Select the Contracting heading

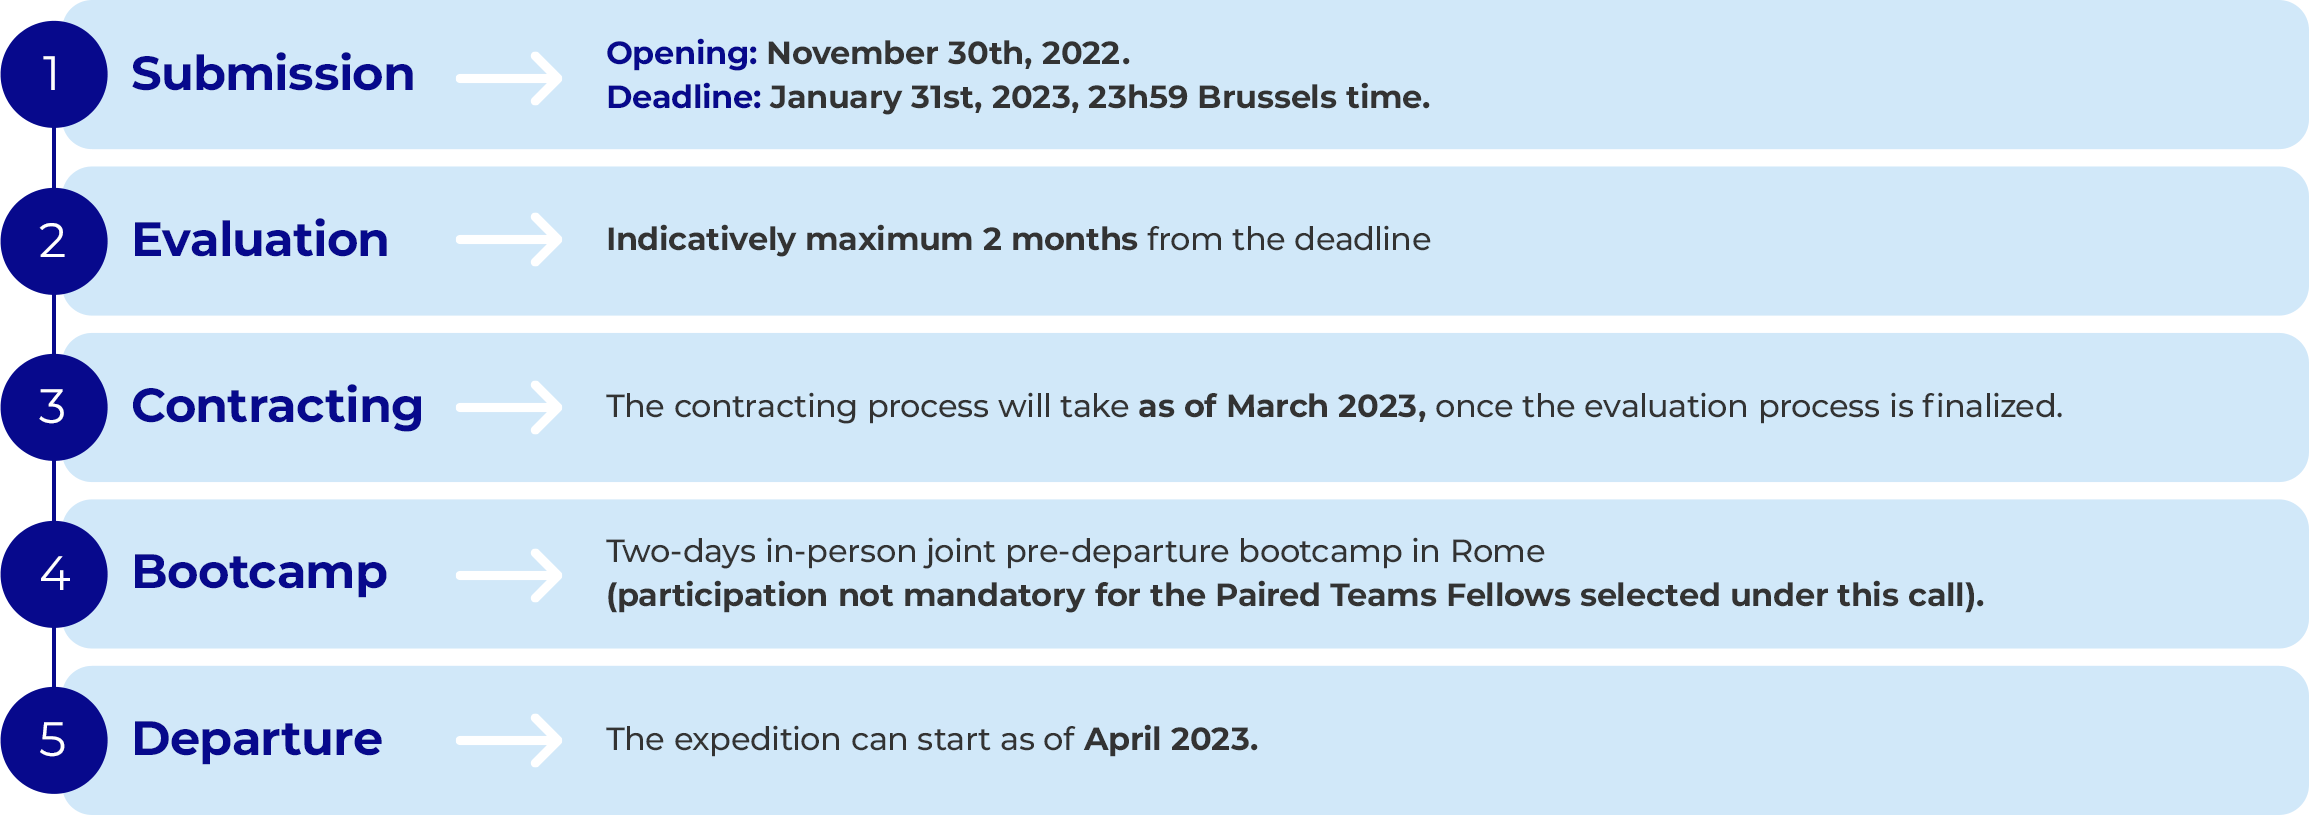[x=278, y=408]
